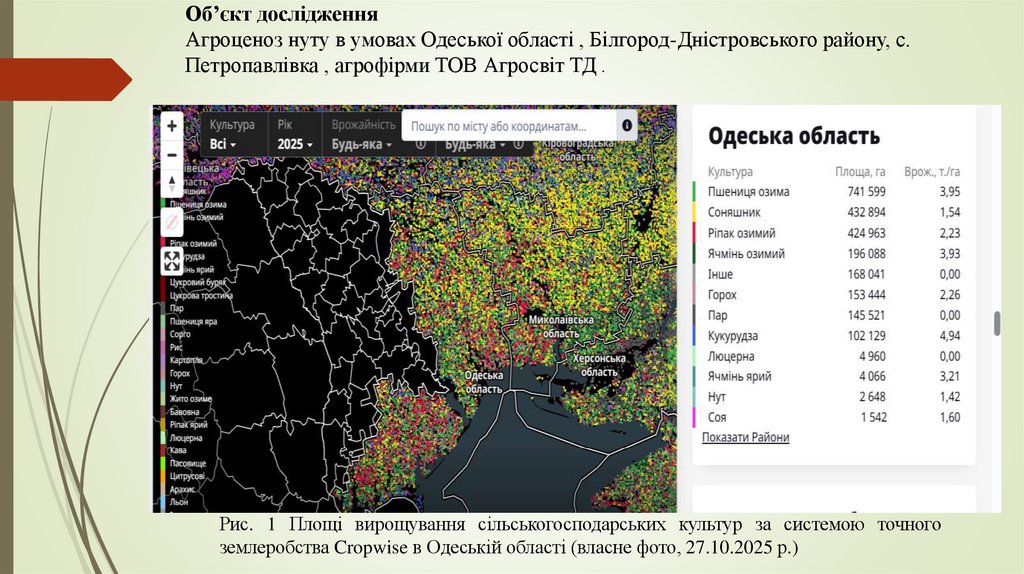1024x574 pixels.
Task: Click Сорго in the map legend
Action: pyautogui.click(x=180, y=334)
